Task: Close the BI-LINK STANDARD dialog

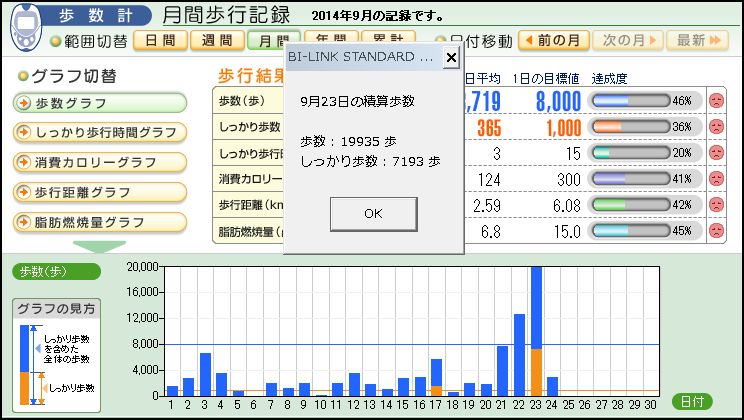Action: (451, 57)
